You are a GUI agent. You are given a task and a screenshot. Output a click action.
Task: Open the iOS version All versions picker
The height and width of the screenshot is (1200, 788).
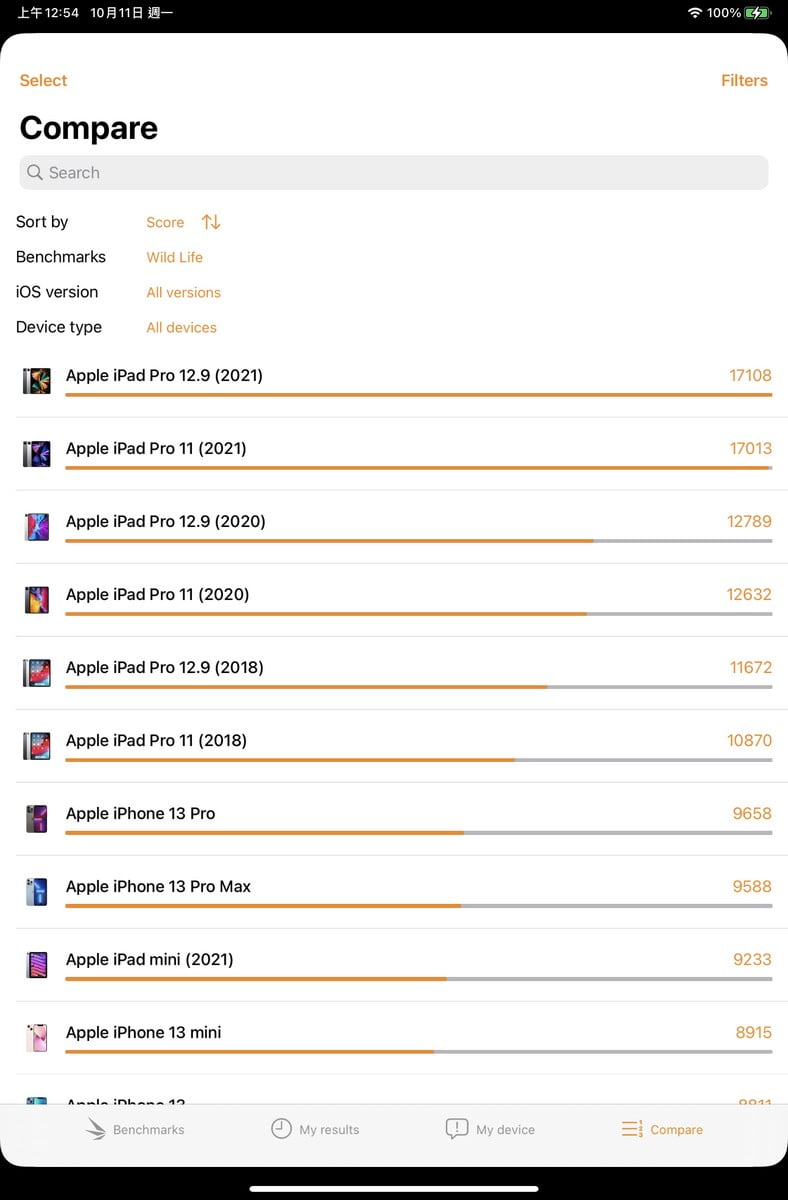pyautogui.click(x=183, y=292)
